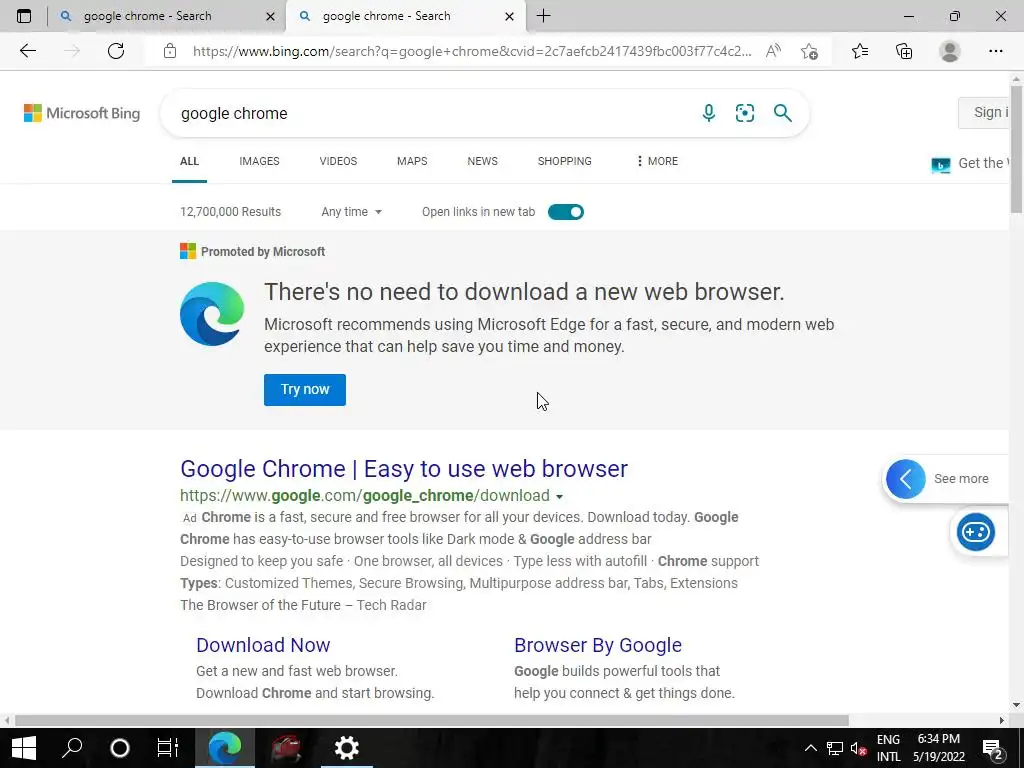Screen dimensions: 1024x768
Task: Open the Settings gear in taskbar
Action: click(346, 748)
